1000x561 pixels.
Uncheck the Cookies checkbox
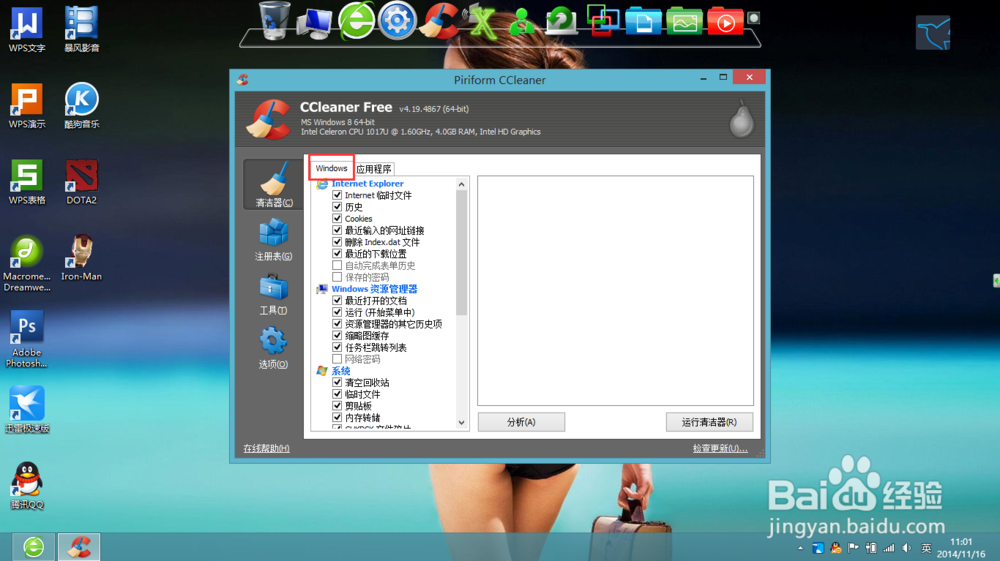[337, 218]
